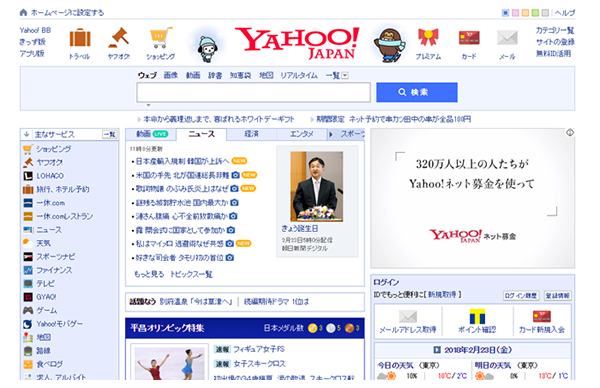This screenshot has width=600, height=388.
Task: Click the 地図 map icon in sidebar
Action: (28, 337)
